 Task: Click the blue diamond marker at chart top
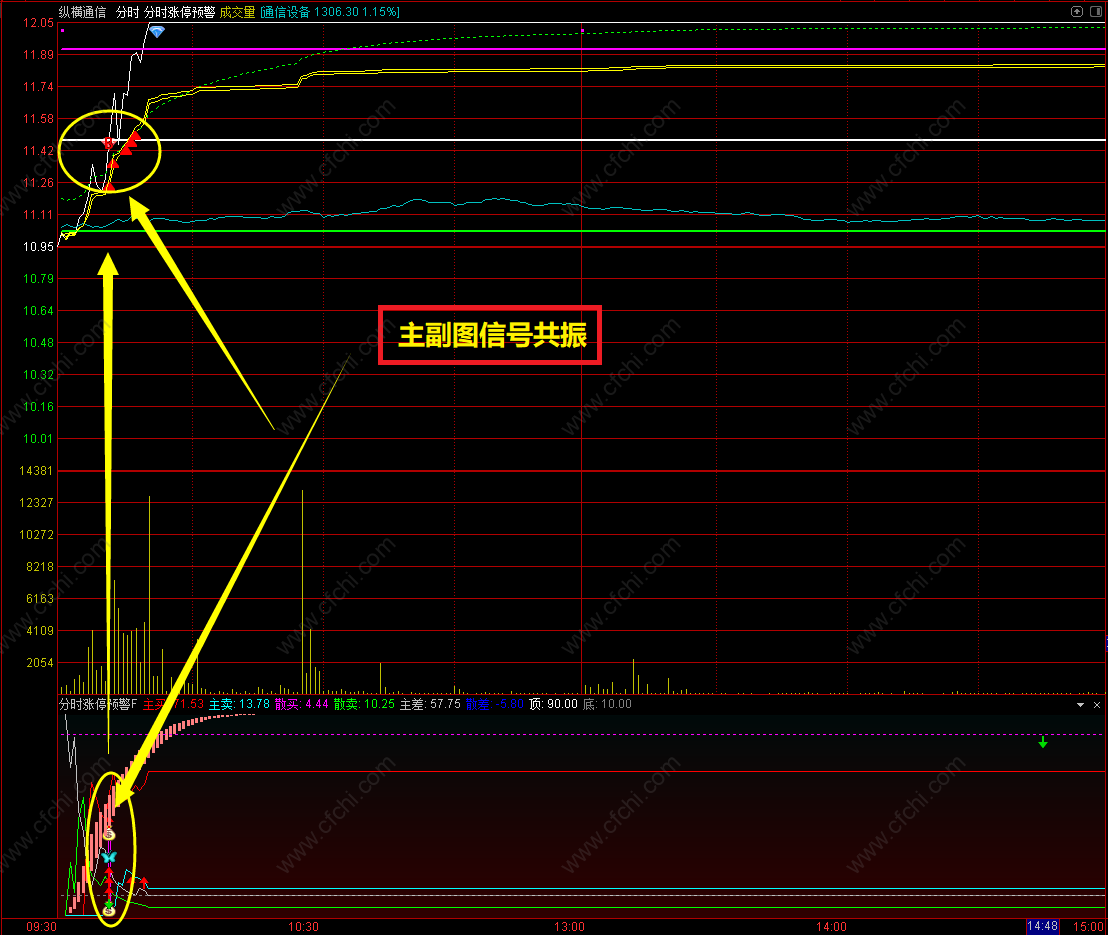tap(157, 32)
